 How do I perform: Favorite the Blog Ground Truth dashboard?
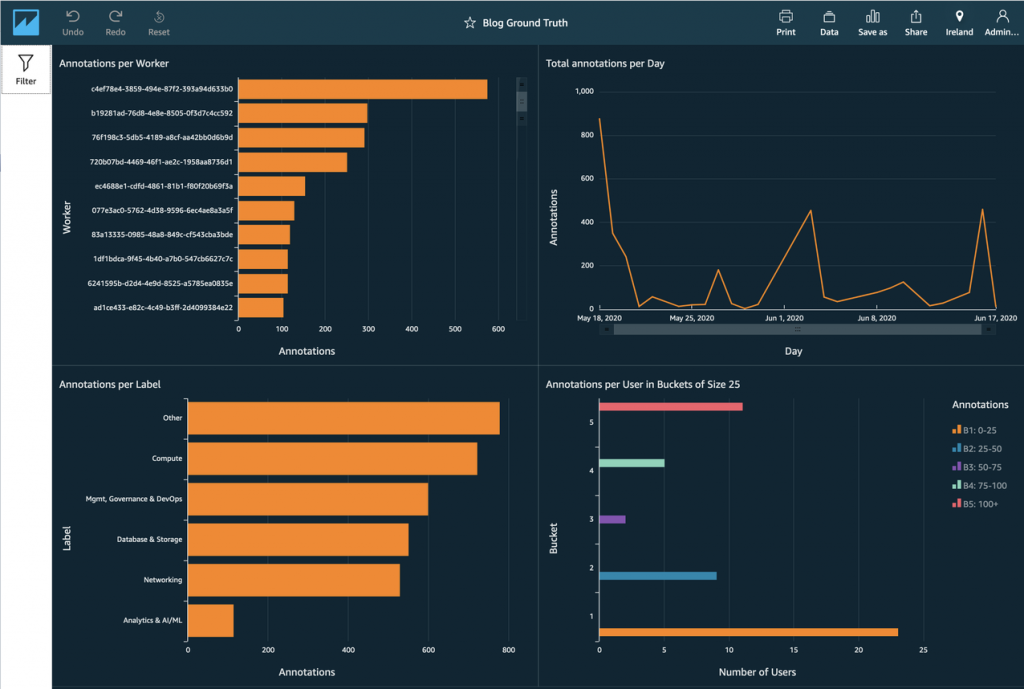click(x=469, y=22)
